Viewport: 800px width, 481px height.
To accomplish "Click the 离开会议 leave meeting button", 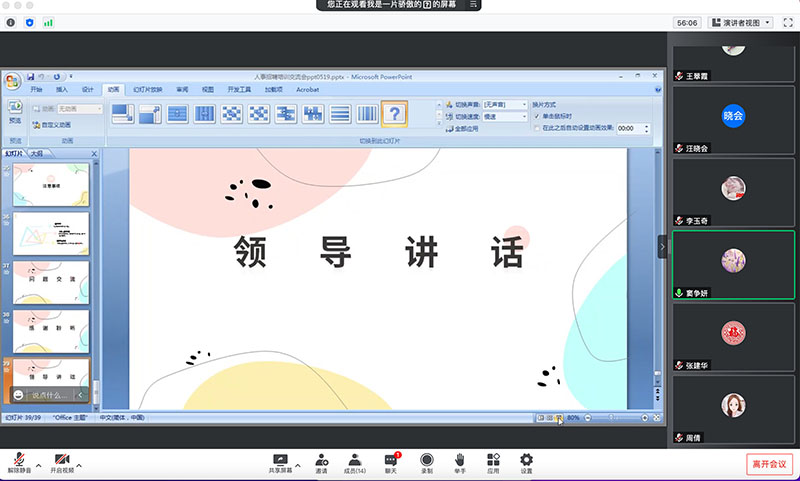I will coord(769,464).
